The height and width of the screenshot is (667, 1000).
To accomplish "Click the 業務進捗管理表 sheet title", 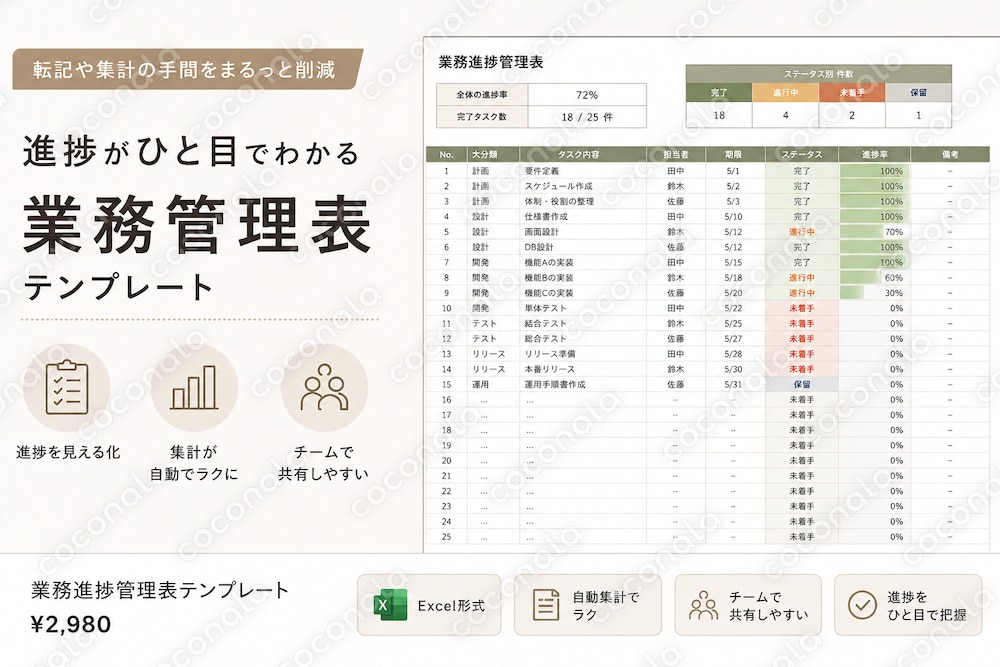I will click(491, 62).
